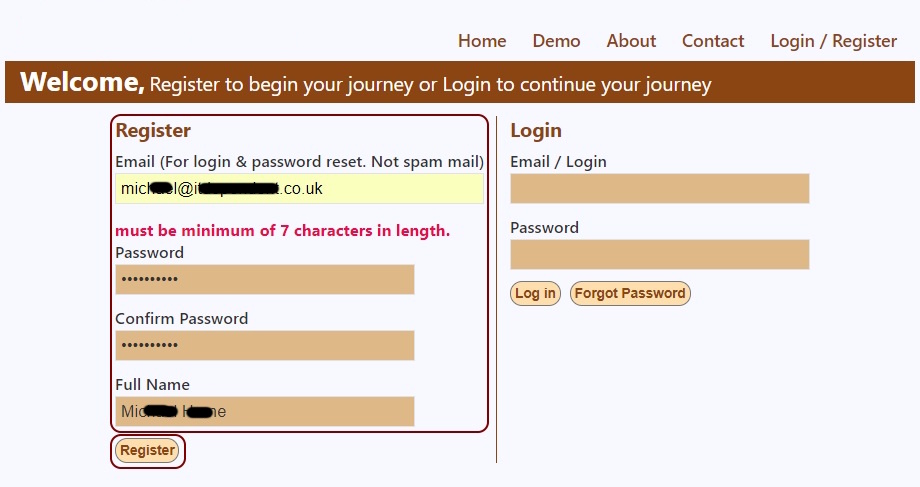This screenshot has width=920, height=487.
Task: Click the "Full Name" field label
Action: click(x=152, y=385)
